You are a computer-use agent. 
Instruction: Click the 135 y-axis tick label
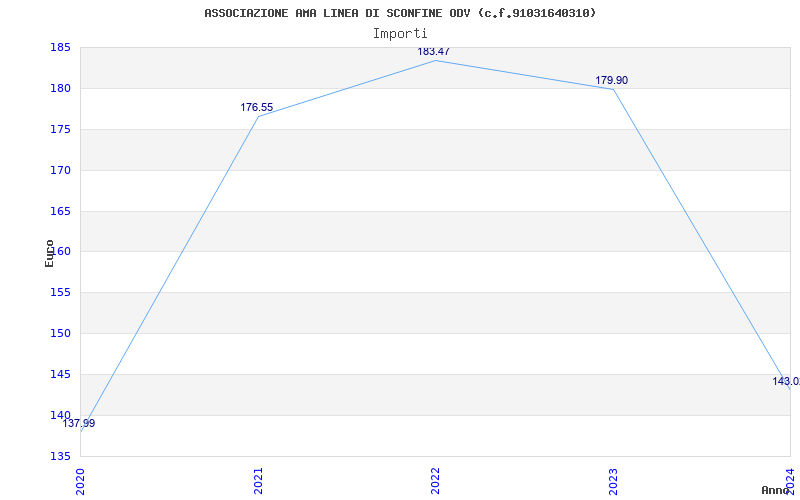[60, 456]
